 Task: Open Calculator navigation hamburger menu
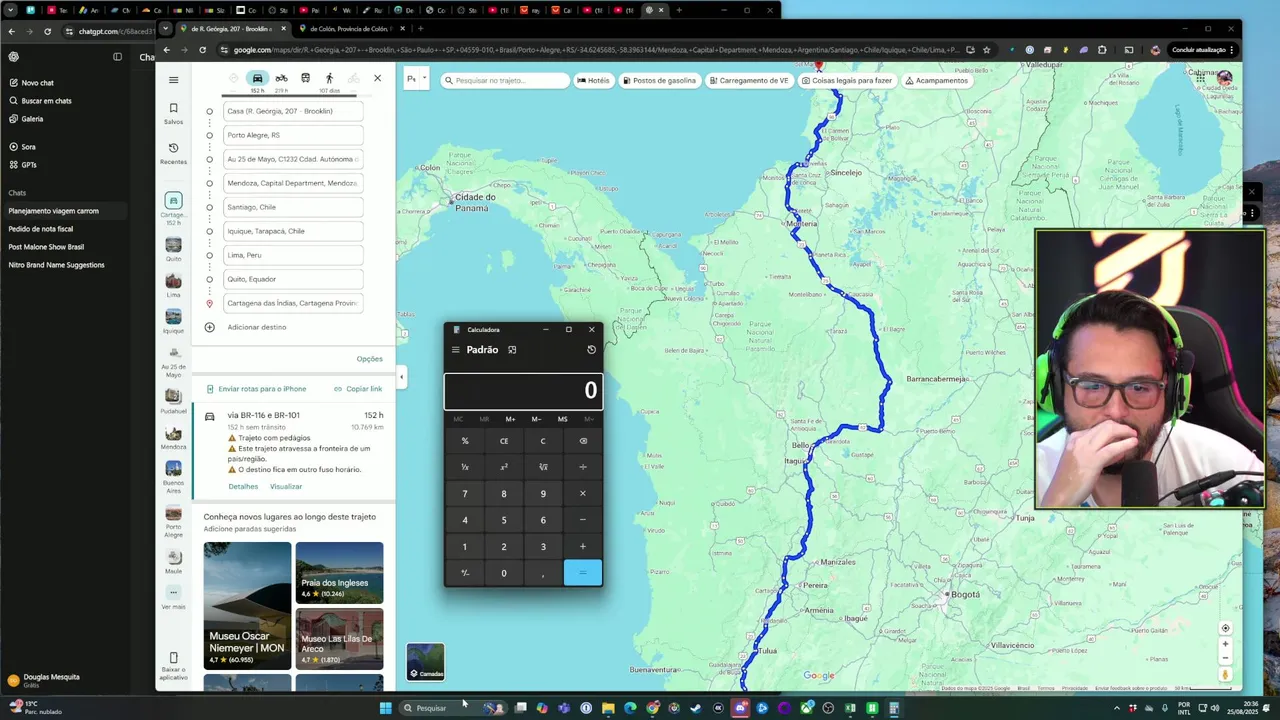[x=455, y=350]
